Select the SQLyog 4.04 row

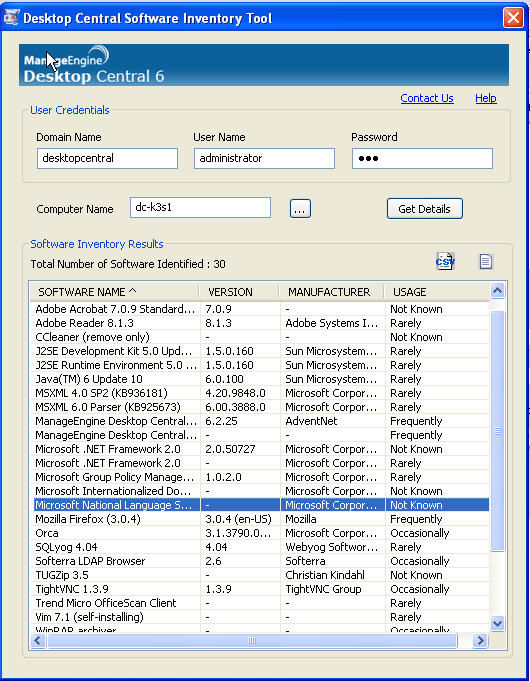tap(261, 547)
